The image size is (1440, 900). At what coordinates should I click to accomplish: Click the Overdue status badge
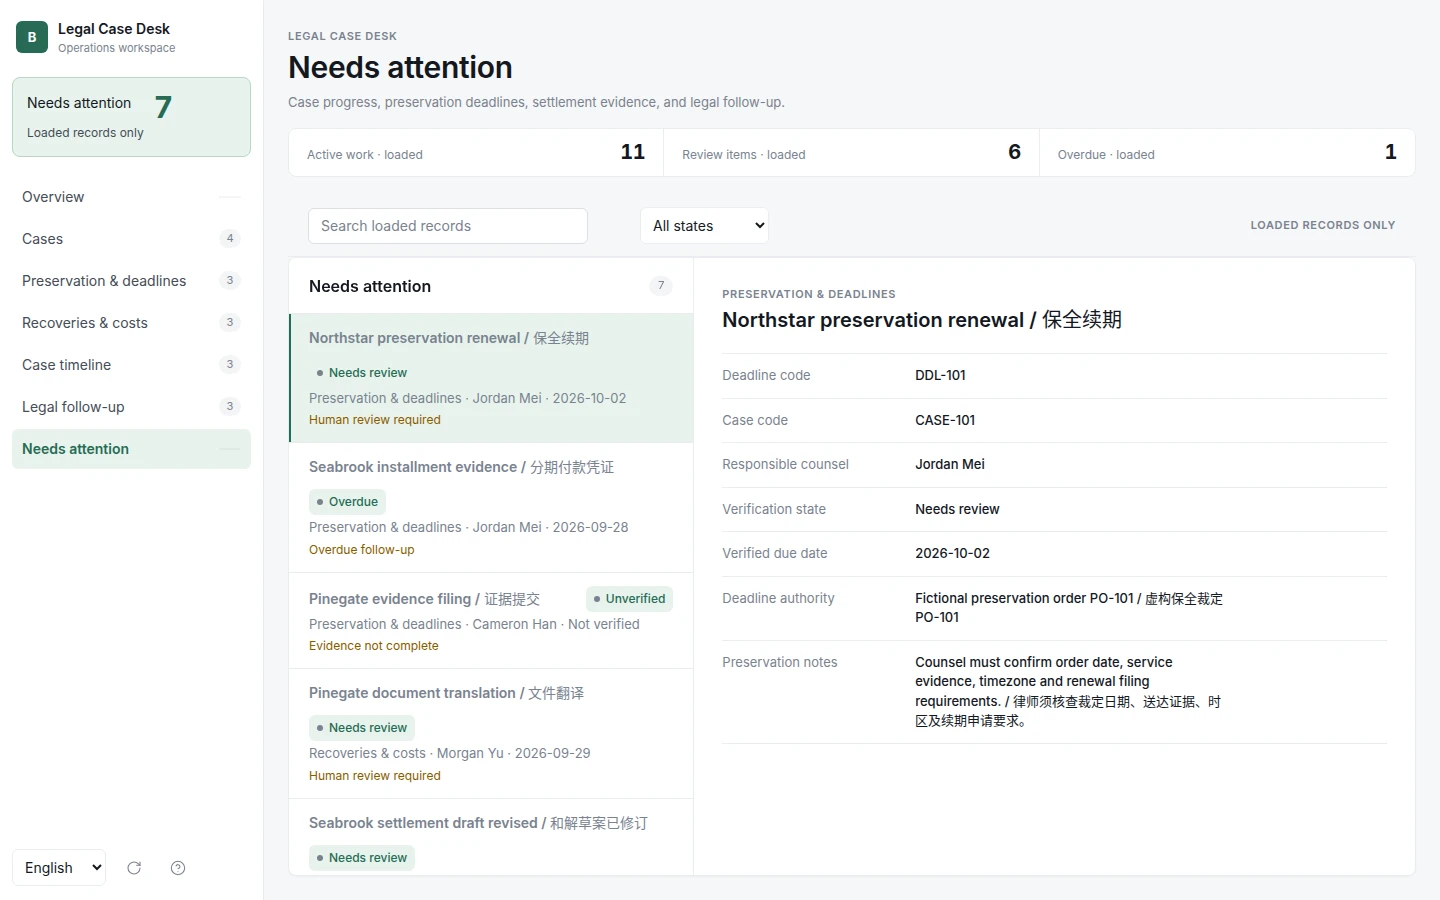[347, 502]
